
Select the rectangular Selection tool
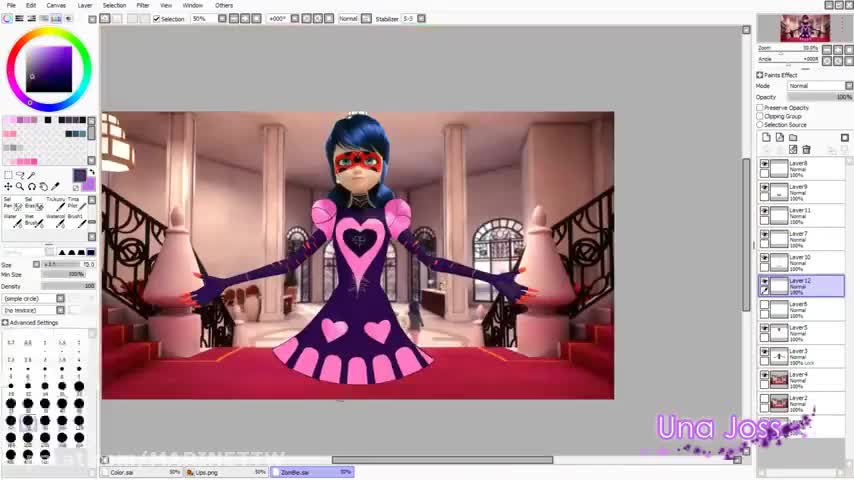tap(8, 176)
